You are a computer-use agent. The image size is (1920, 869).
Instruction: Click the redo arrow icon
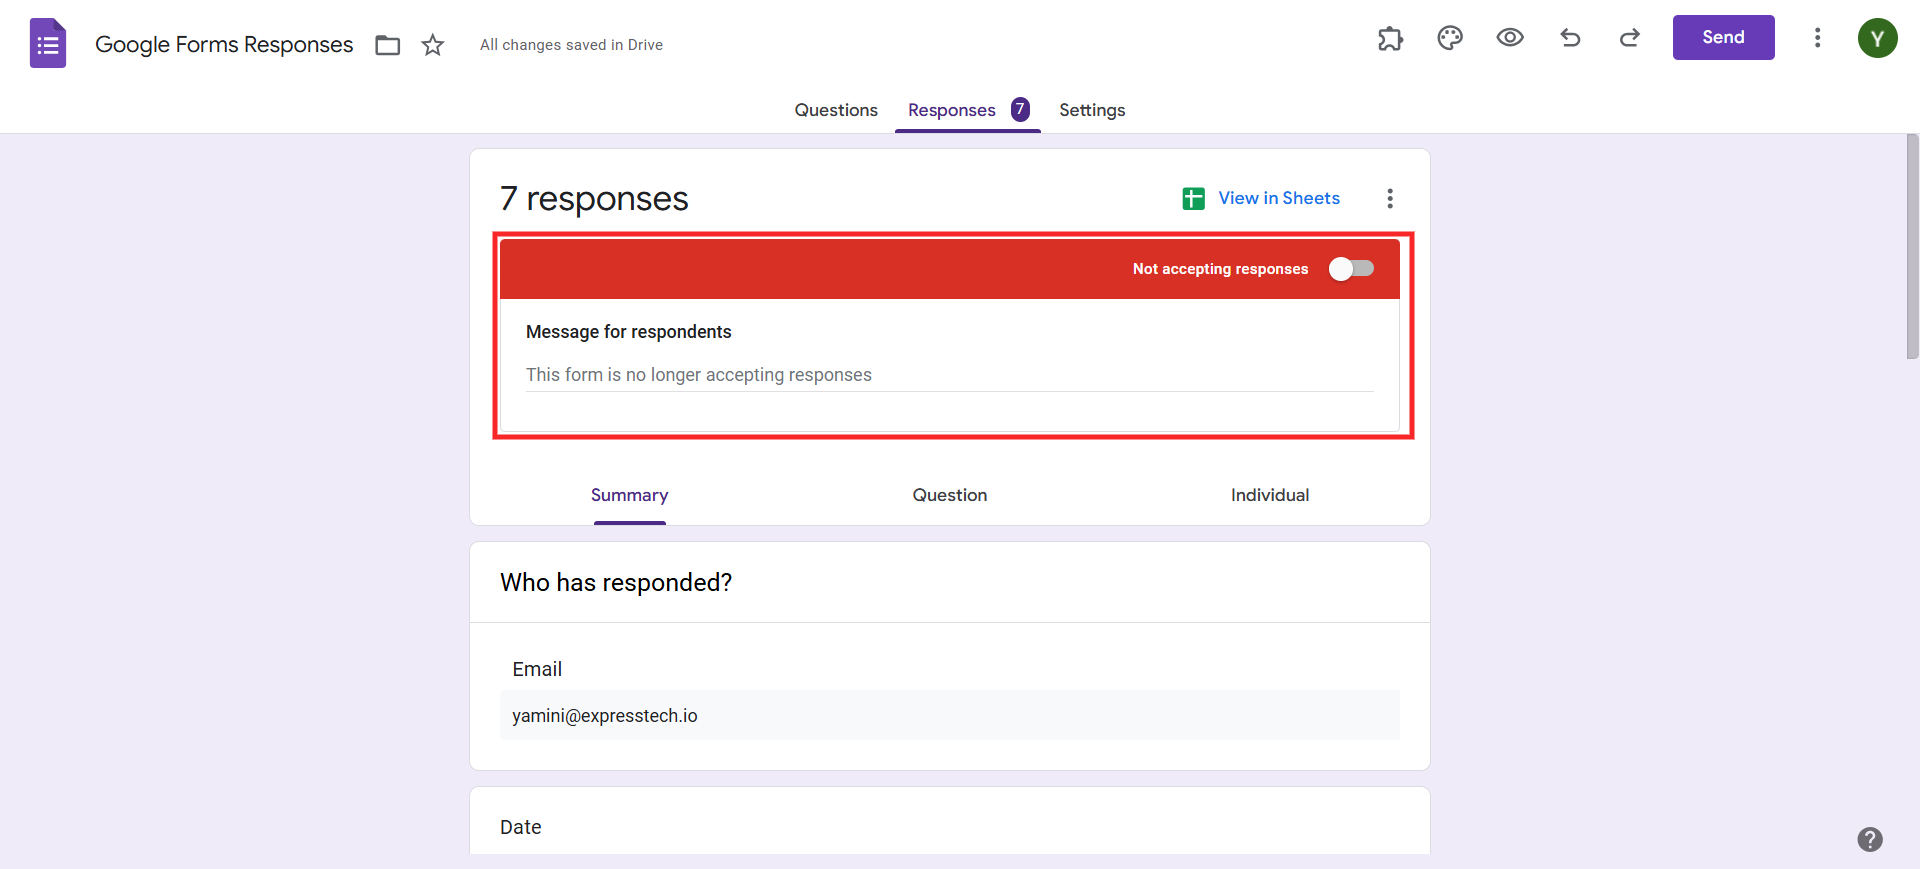click(x=1630, y=38)
